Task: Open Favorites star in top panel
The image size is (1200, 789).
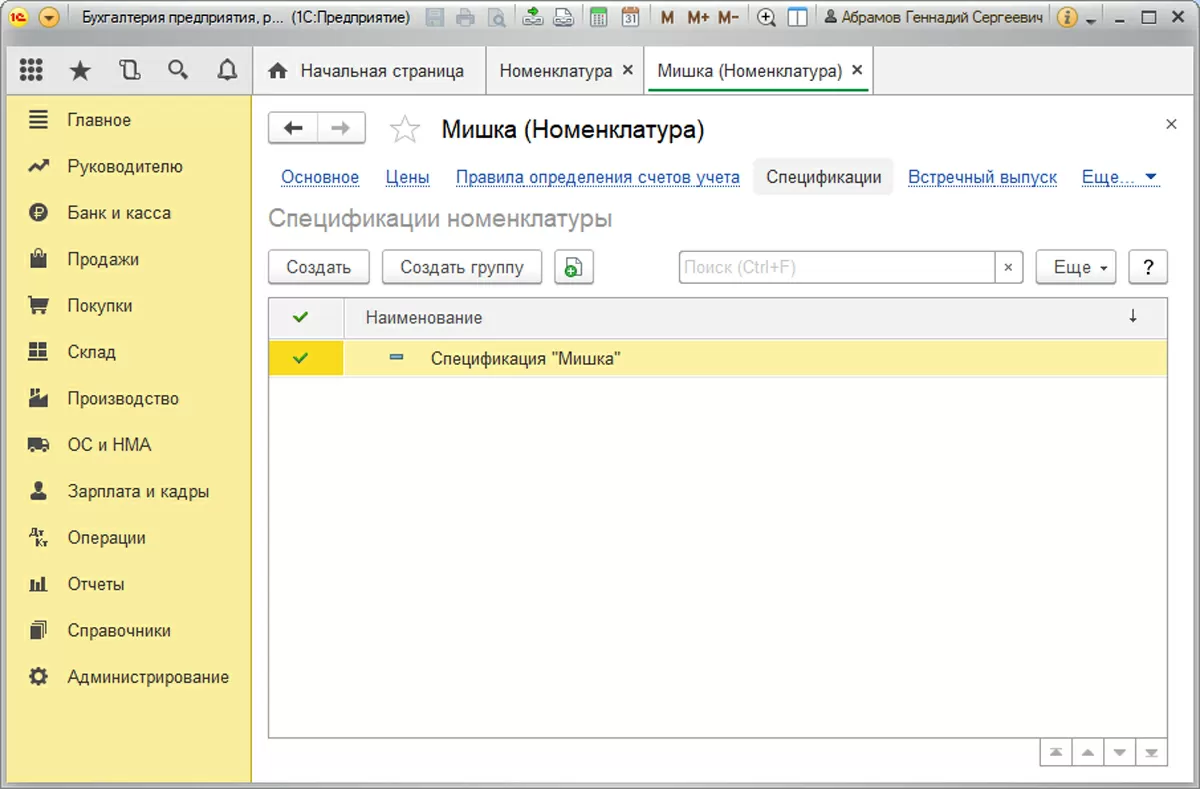Action: click(80, 70)
